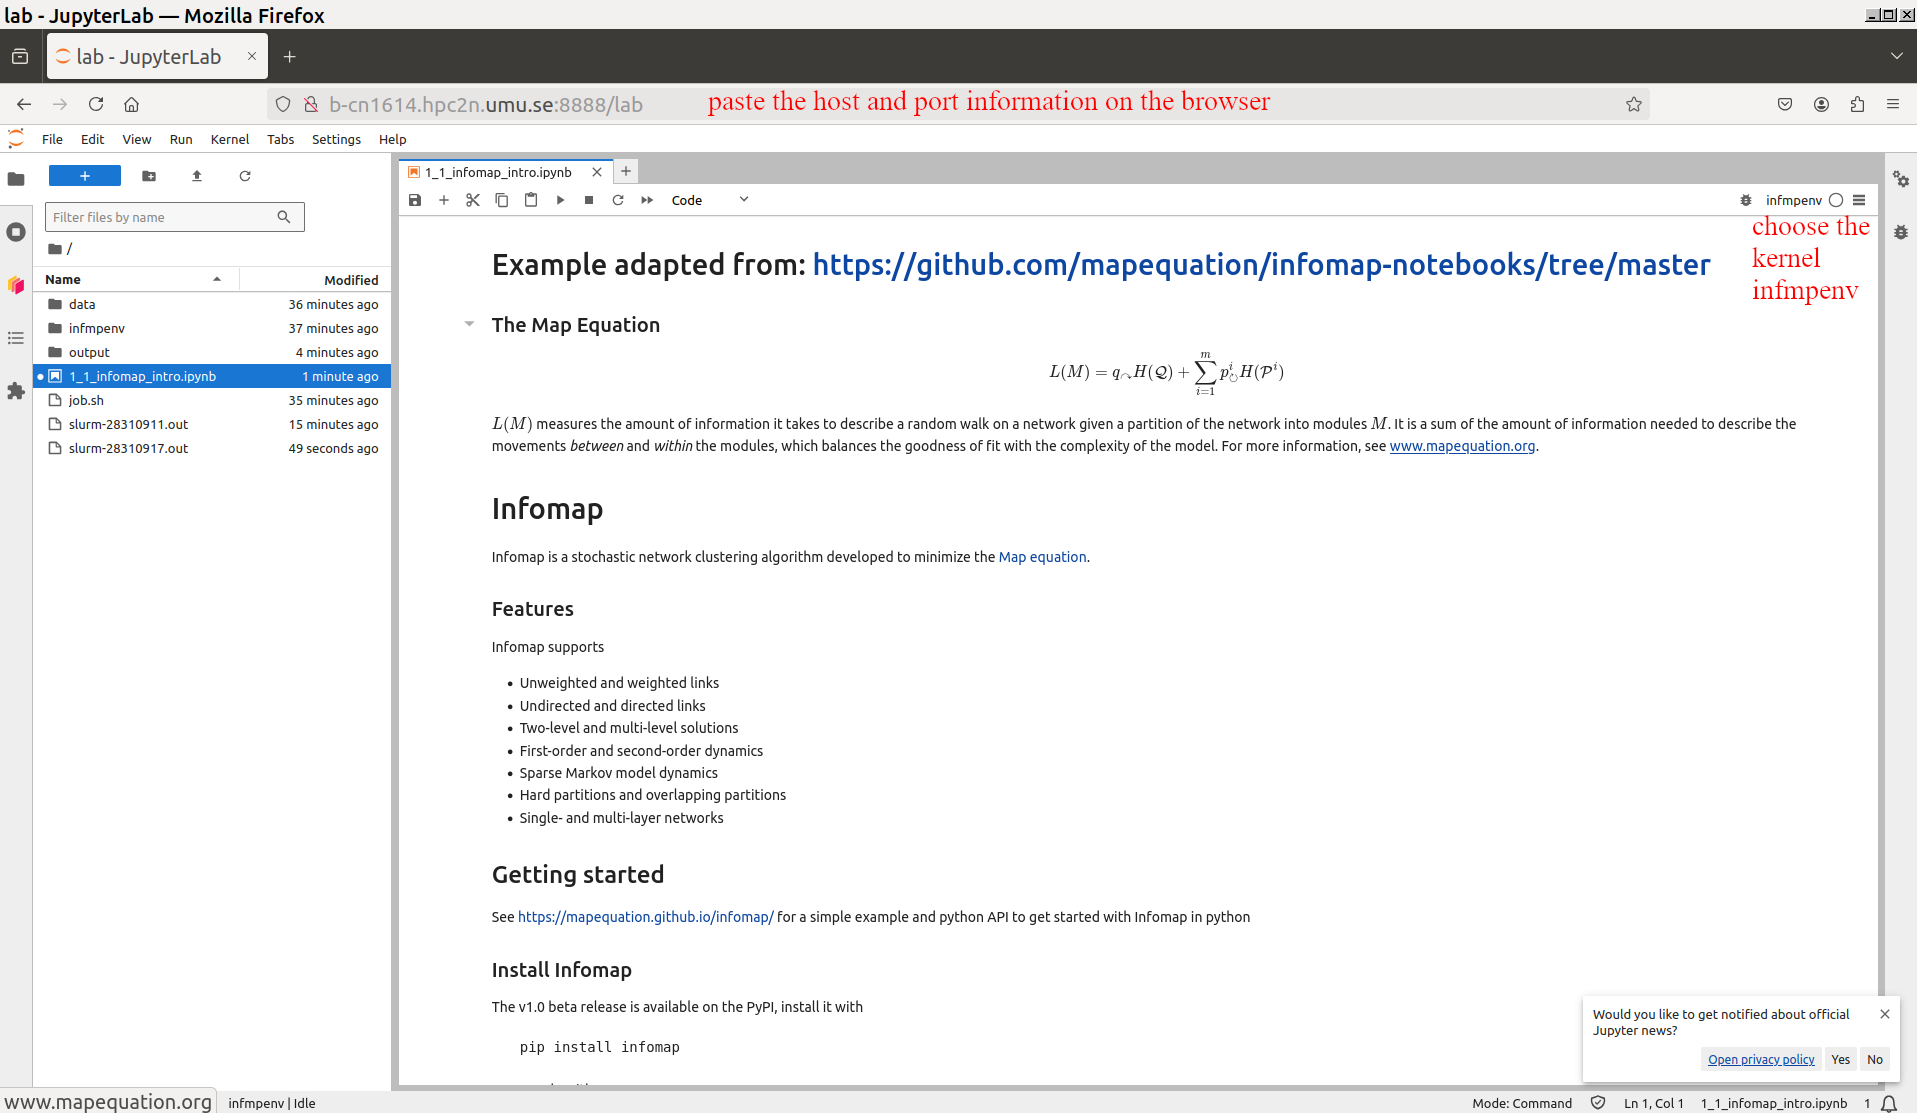Open the data folder

[x=212, y=304]
